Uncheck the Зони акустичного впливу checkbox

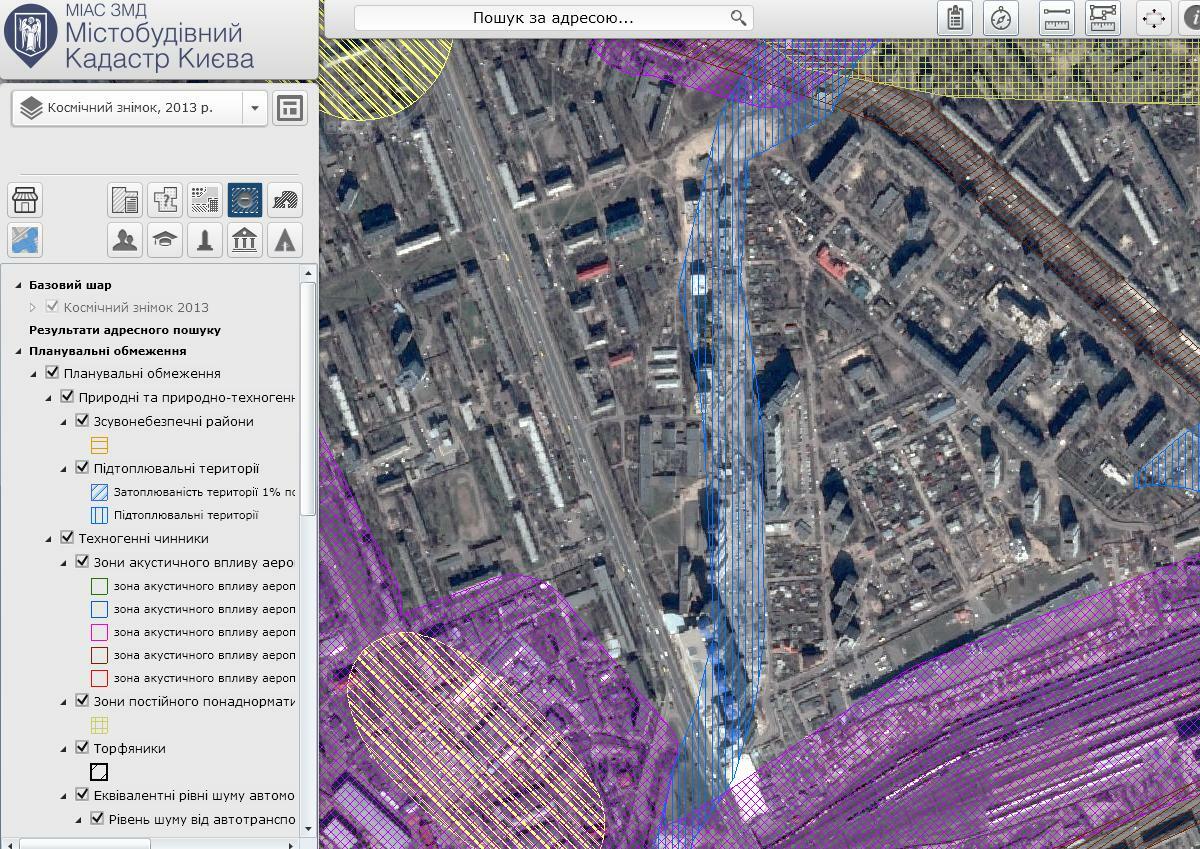click(x=83, y=562)
